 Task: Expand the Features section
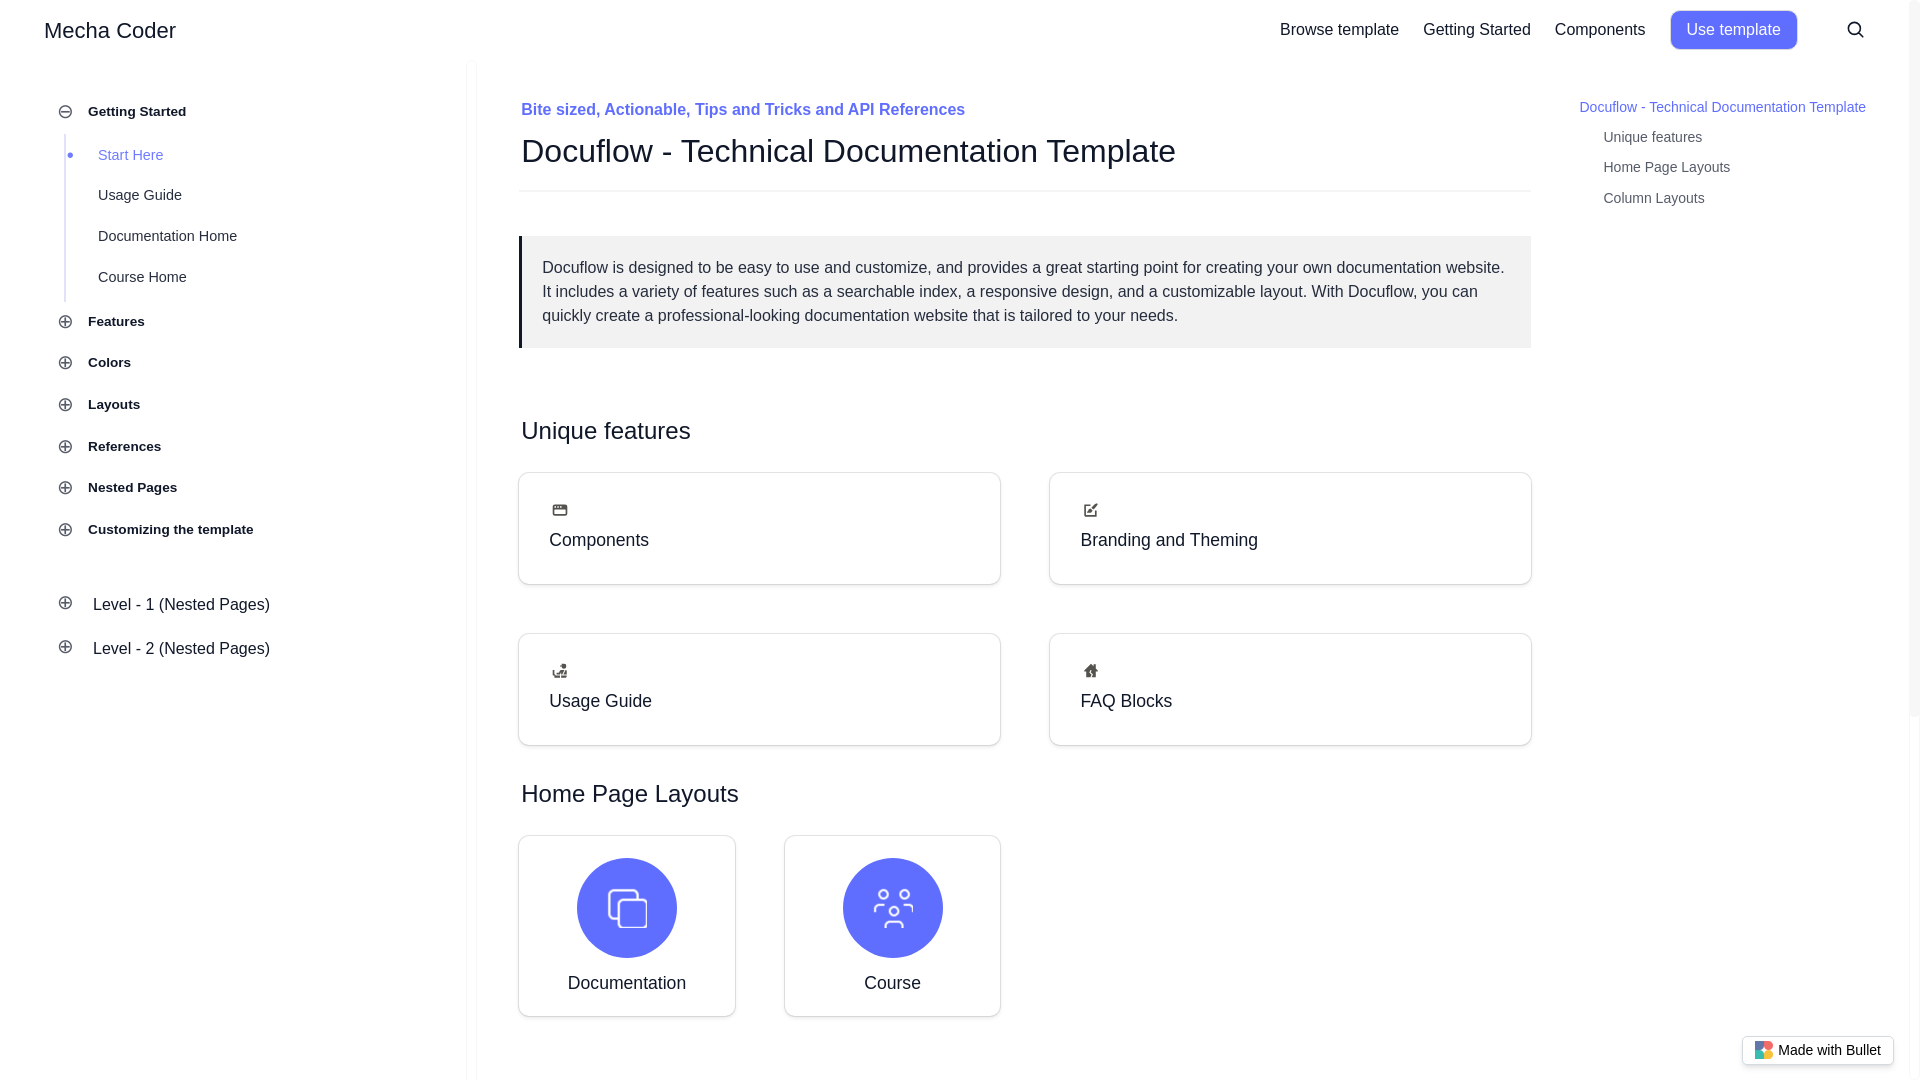65,322
